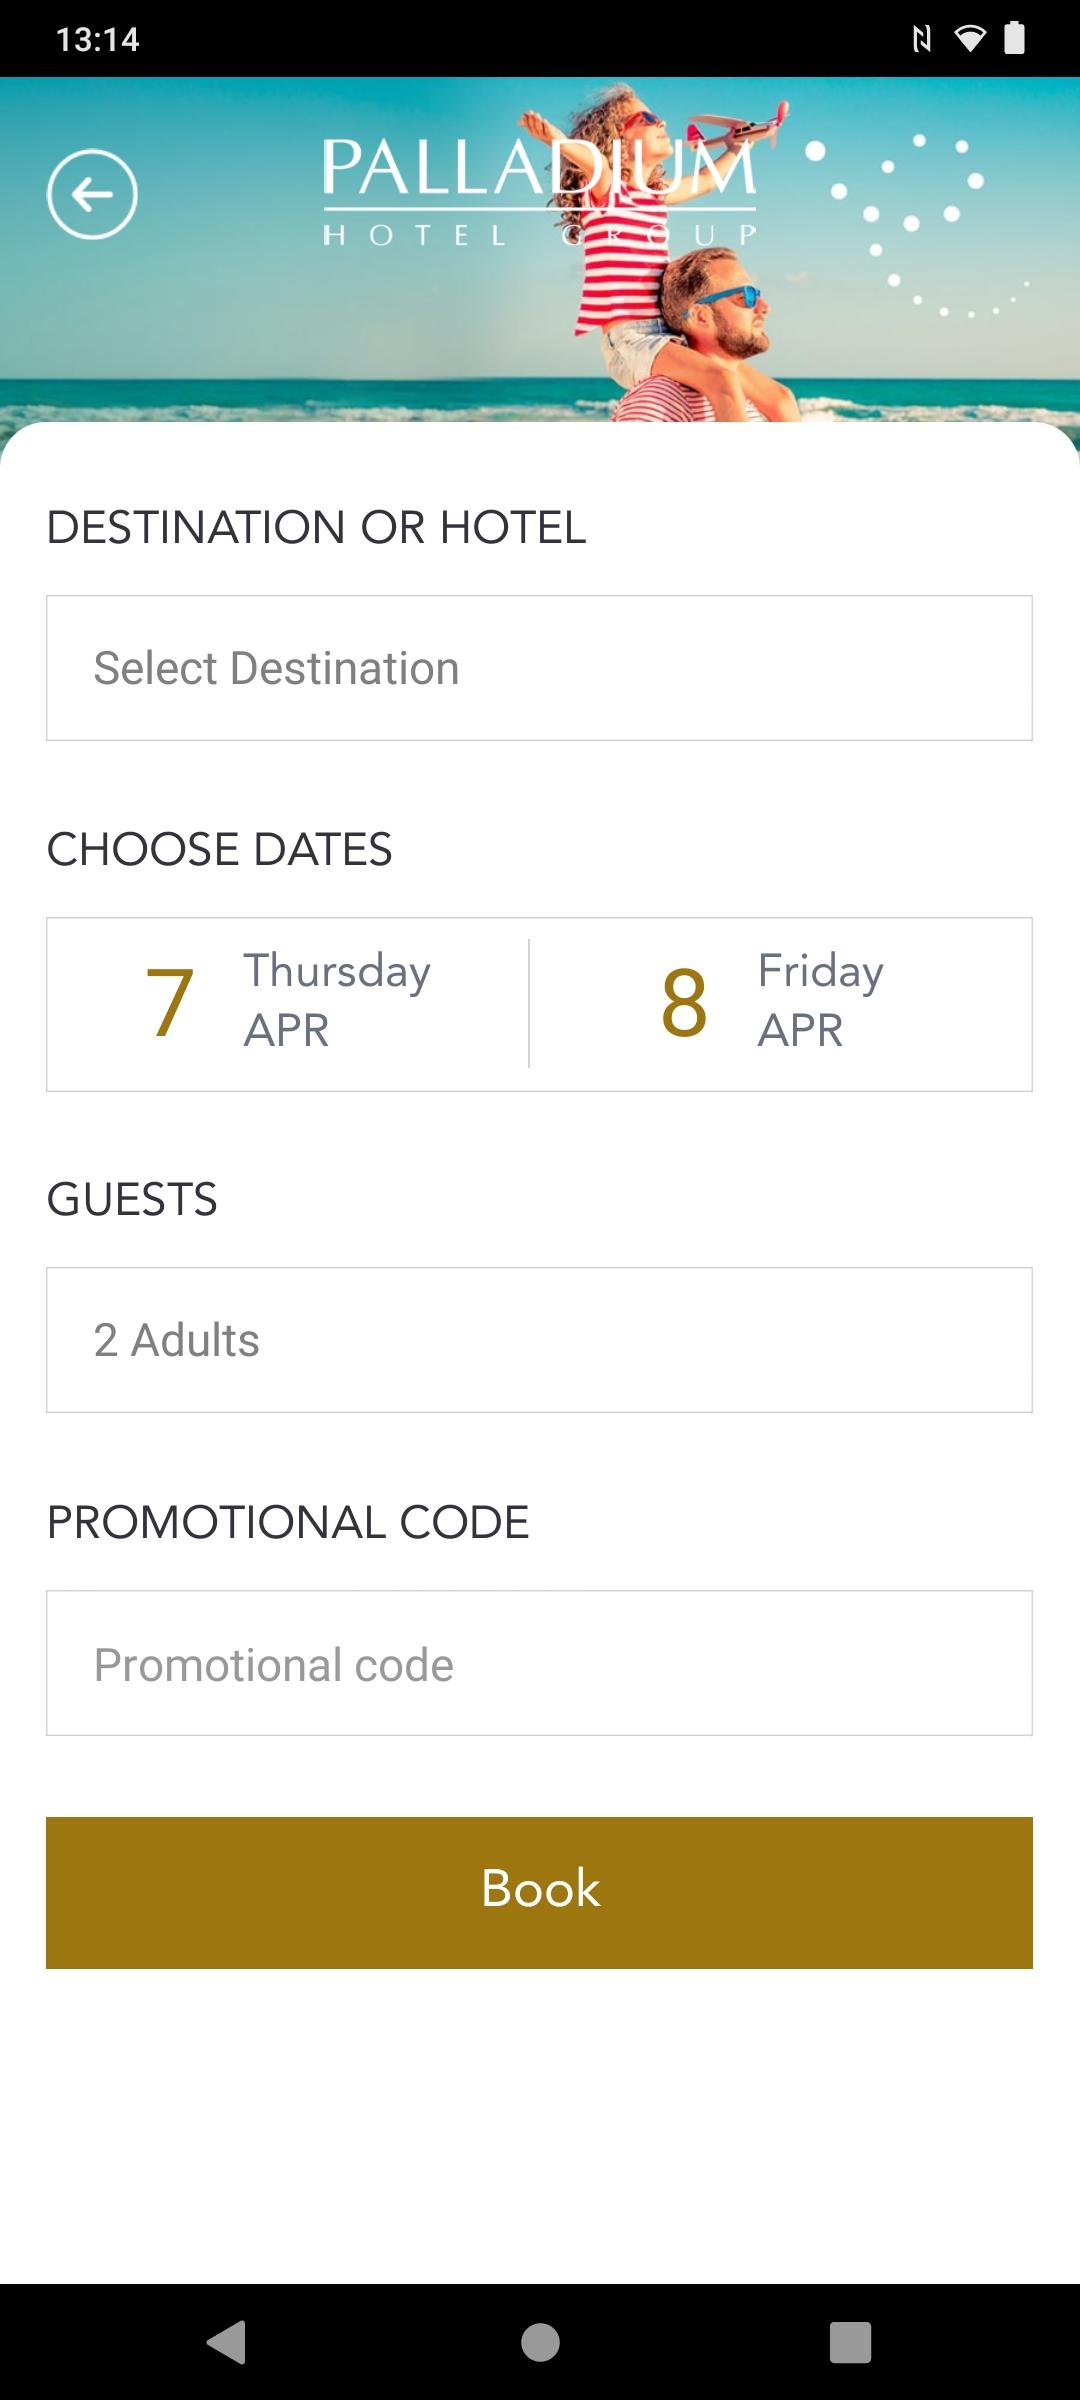Tap the Android back navigation triangle
Screen dimensions: 1080x2400
pos(227,2342)
